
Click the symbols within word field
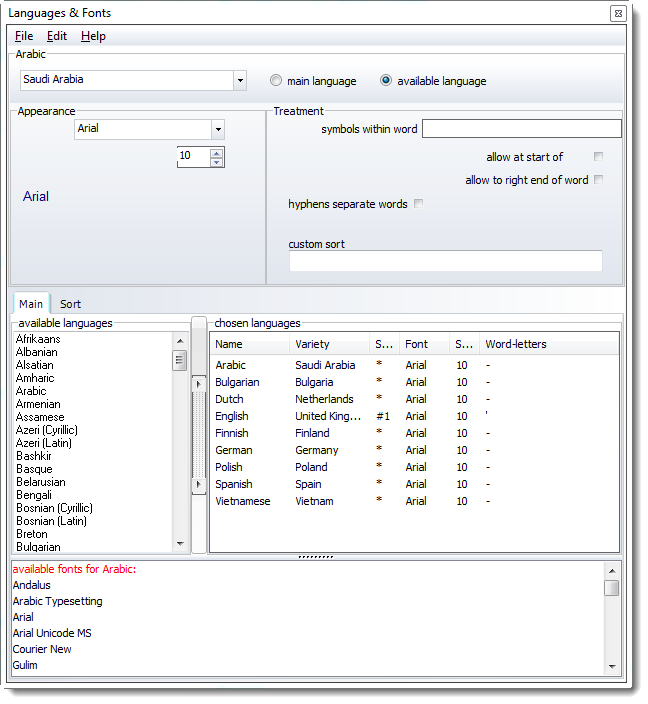coord(521,129)
